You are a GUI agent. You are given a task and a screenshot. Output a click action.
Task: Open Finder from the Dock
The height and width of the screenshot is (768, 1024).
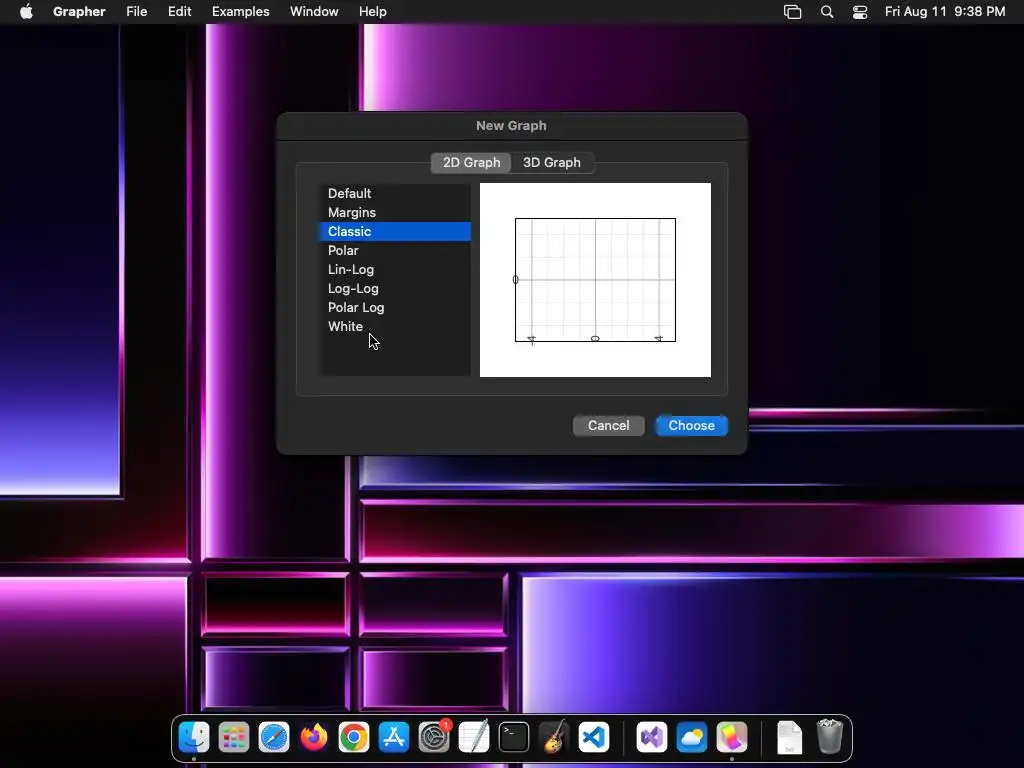point(194,737)
